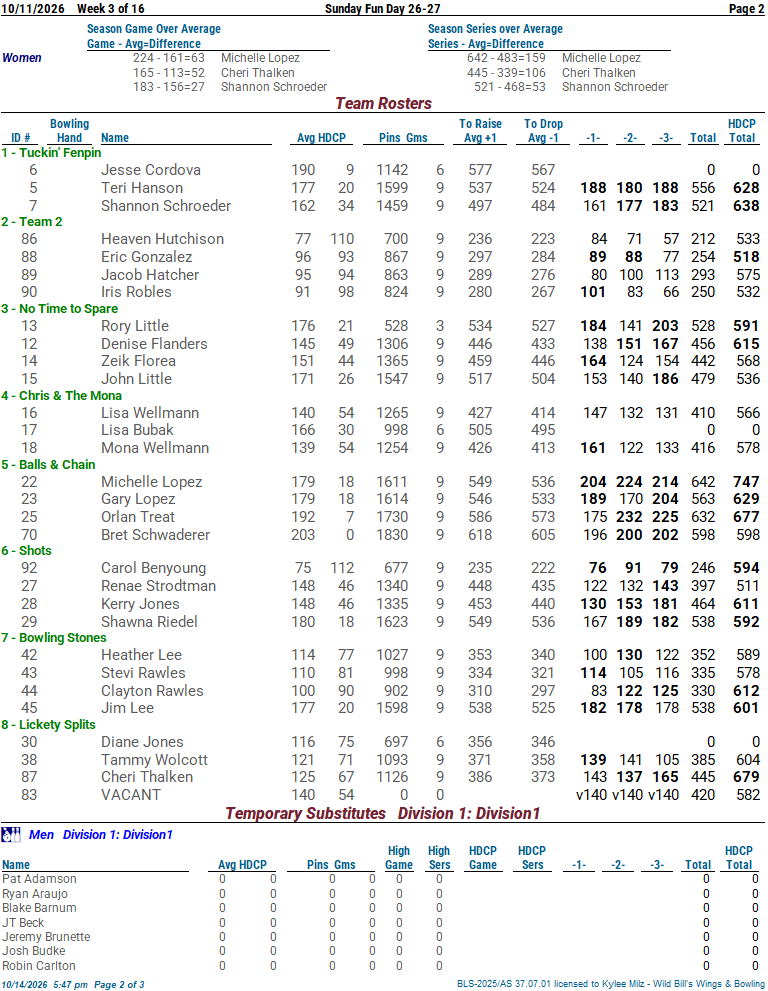This screenshot has height=991, width=768.
Task: Select the '1 - Tuckin' Fenpin' team heading
Action: pos(51,153)
